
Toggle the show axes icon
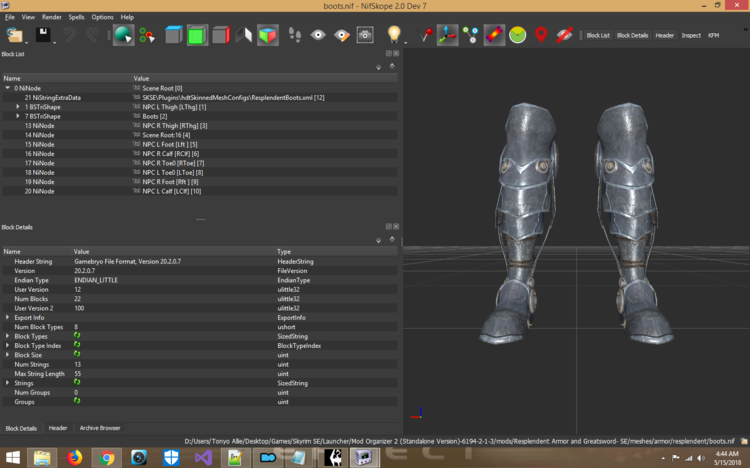447,35
